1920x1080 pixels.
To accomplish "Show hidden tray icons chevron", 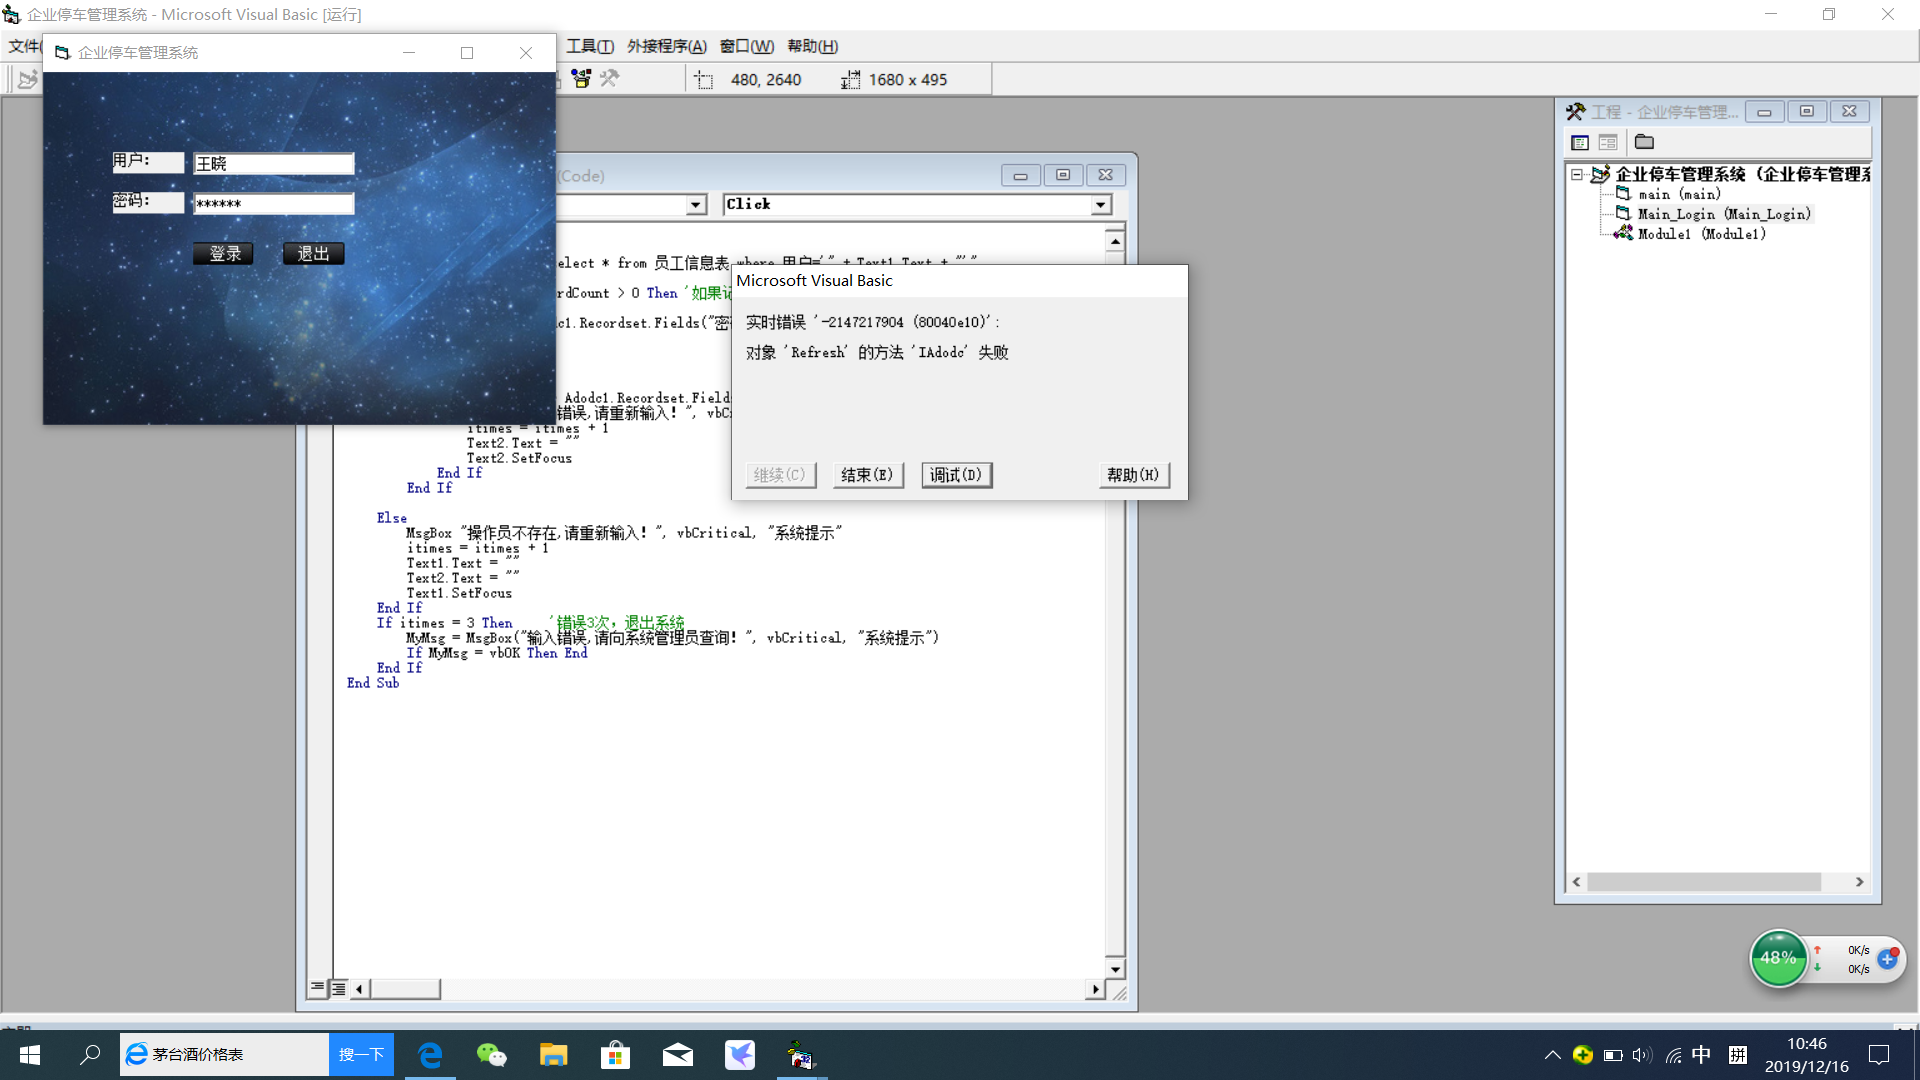I will 1552,1055.
